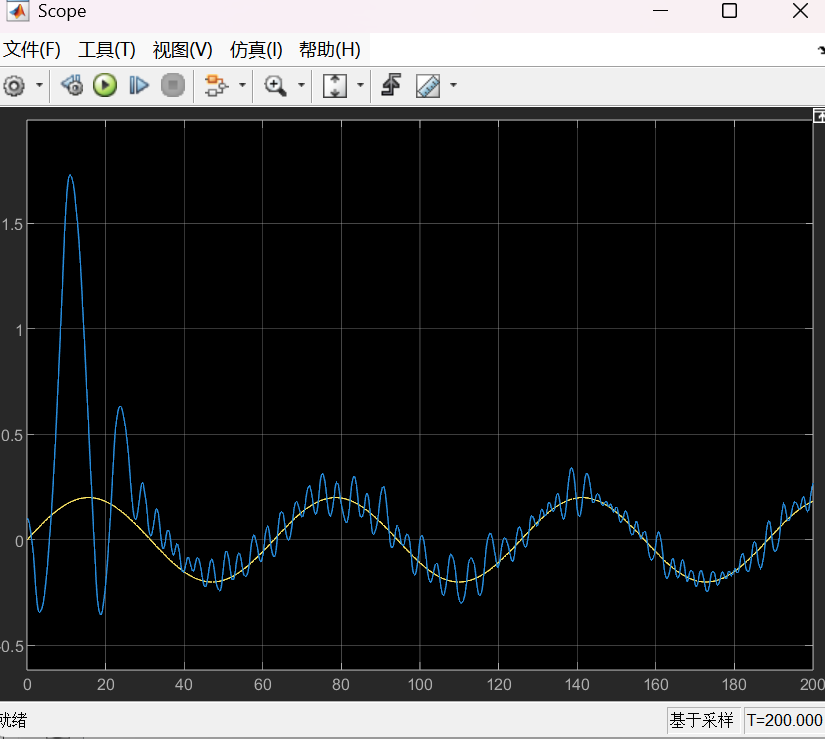
Task: Click the Scale axes limits icon
Action: 334,86
